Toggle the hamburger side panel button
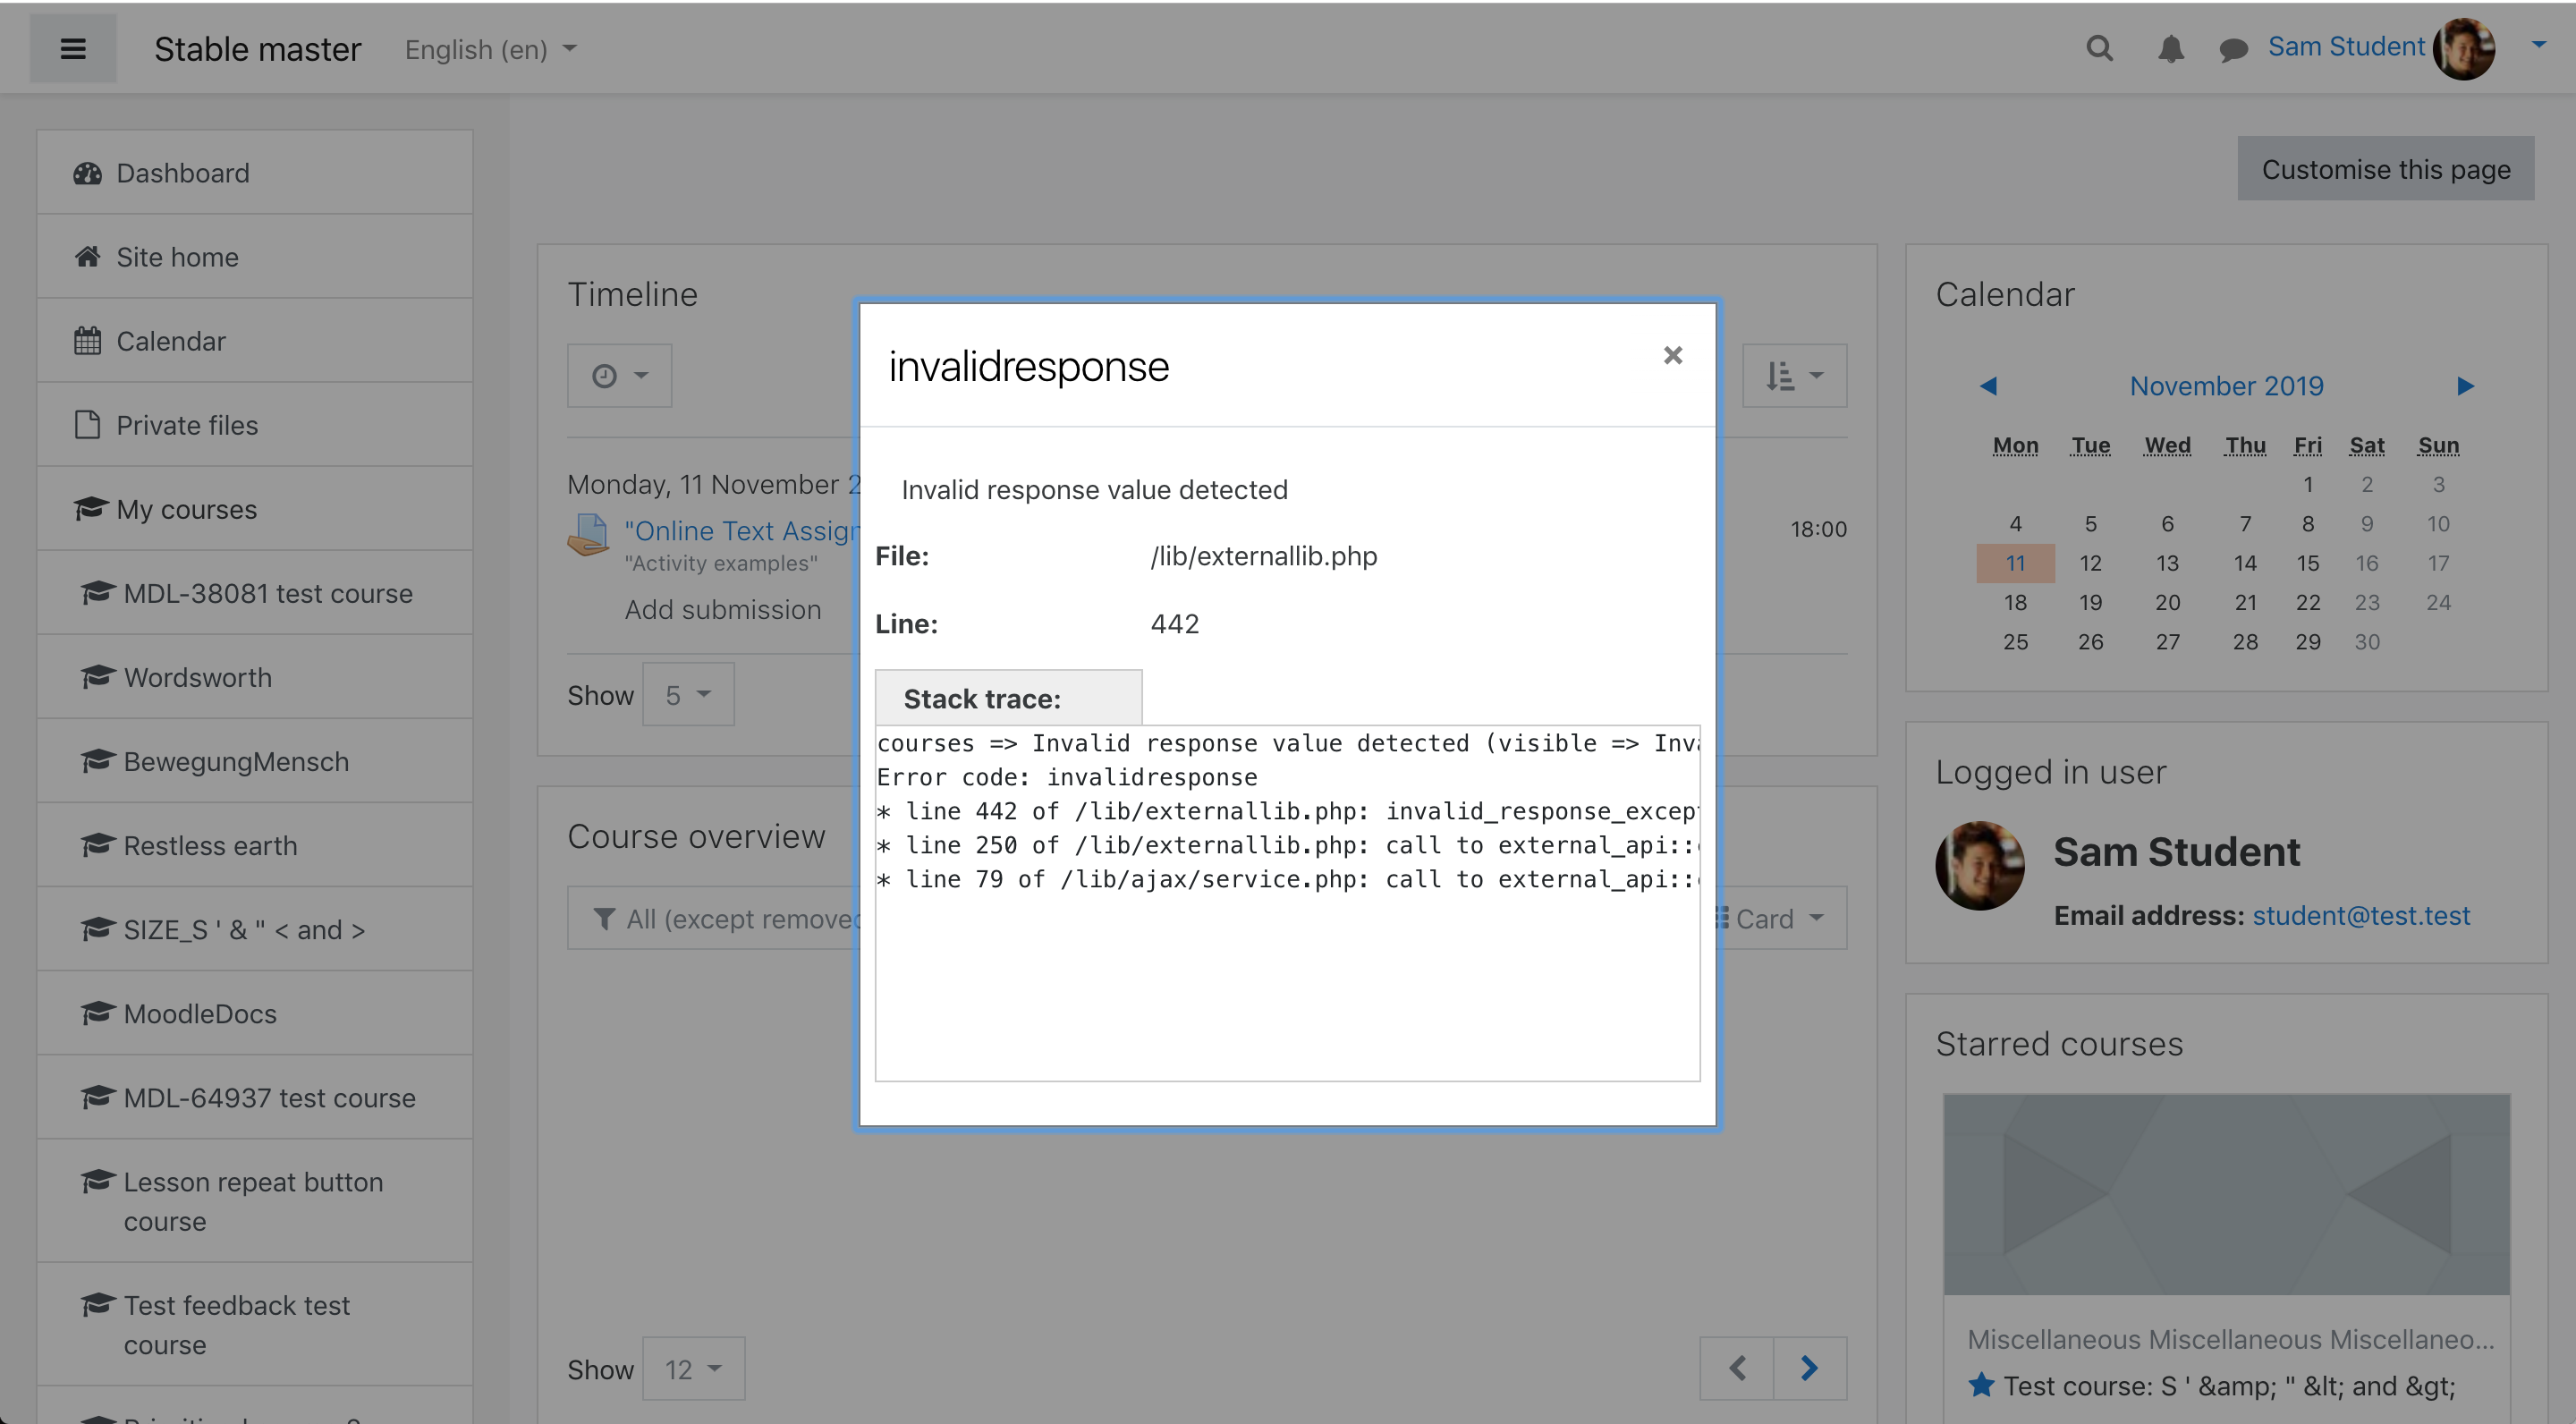The width and height of the screenshot is (2576, 1424). [x=73, y=48]
